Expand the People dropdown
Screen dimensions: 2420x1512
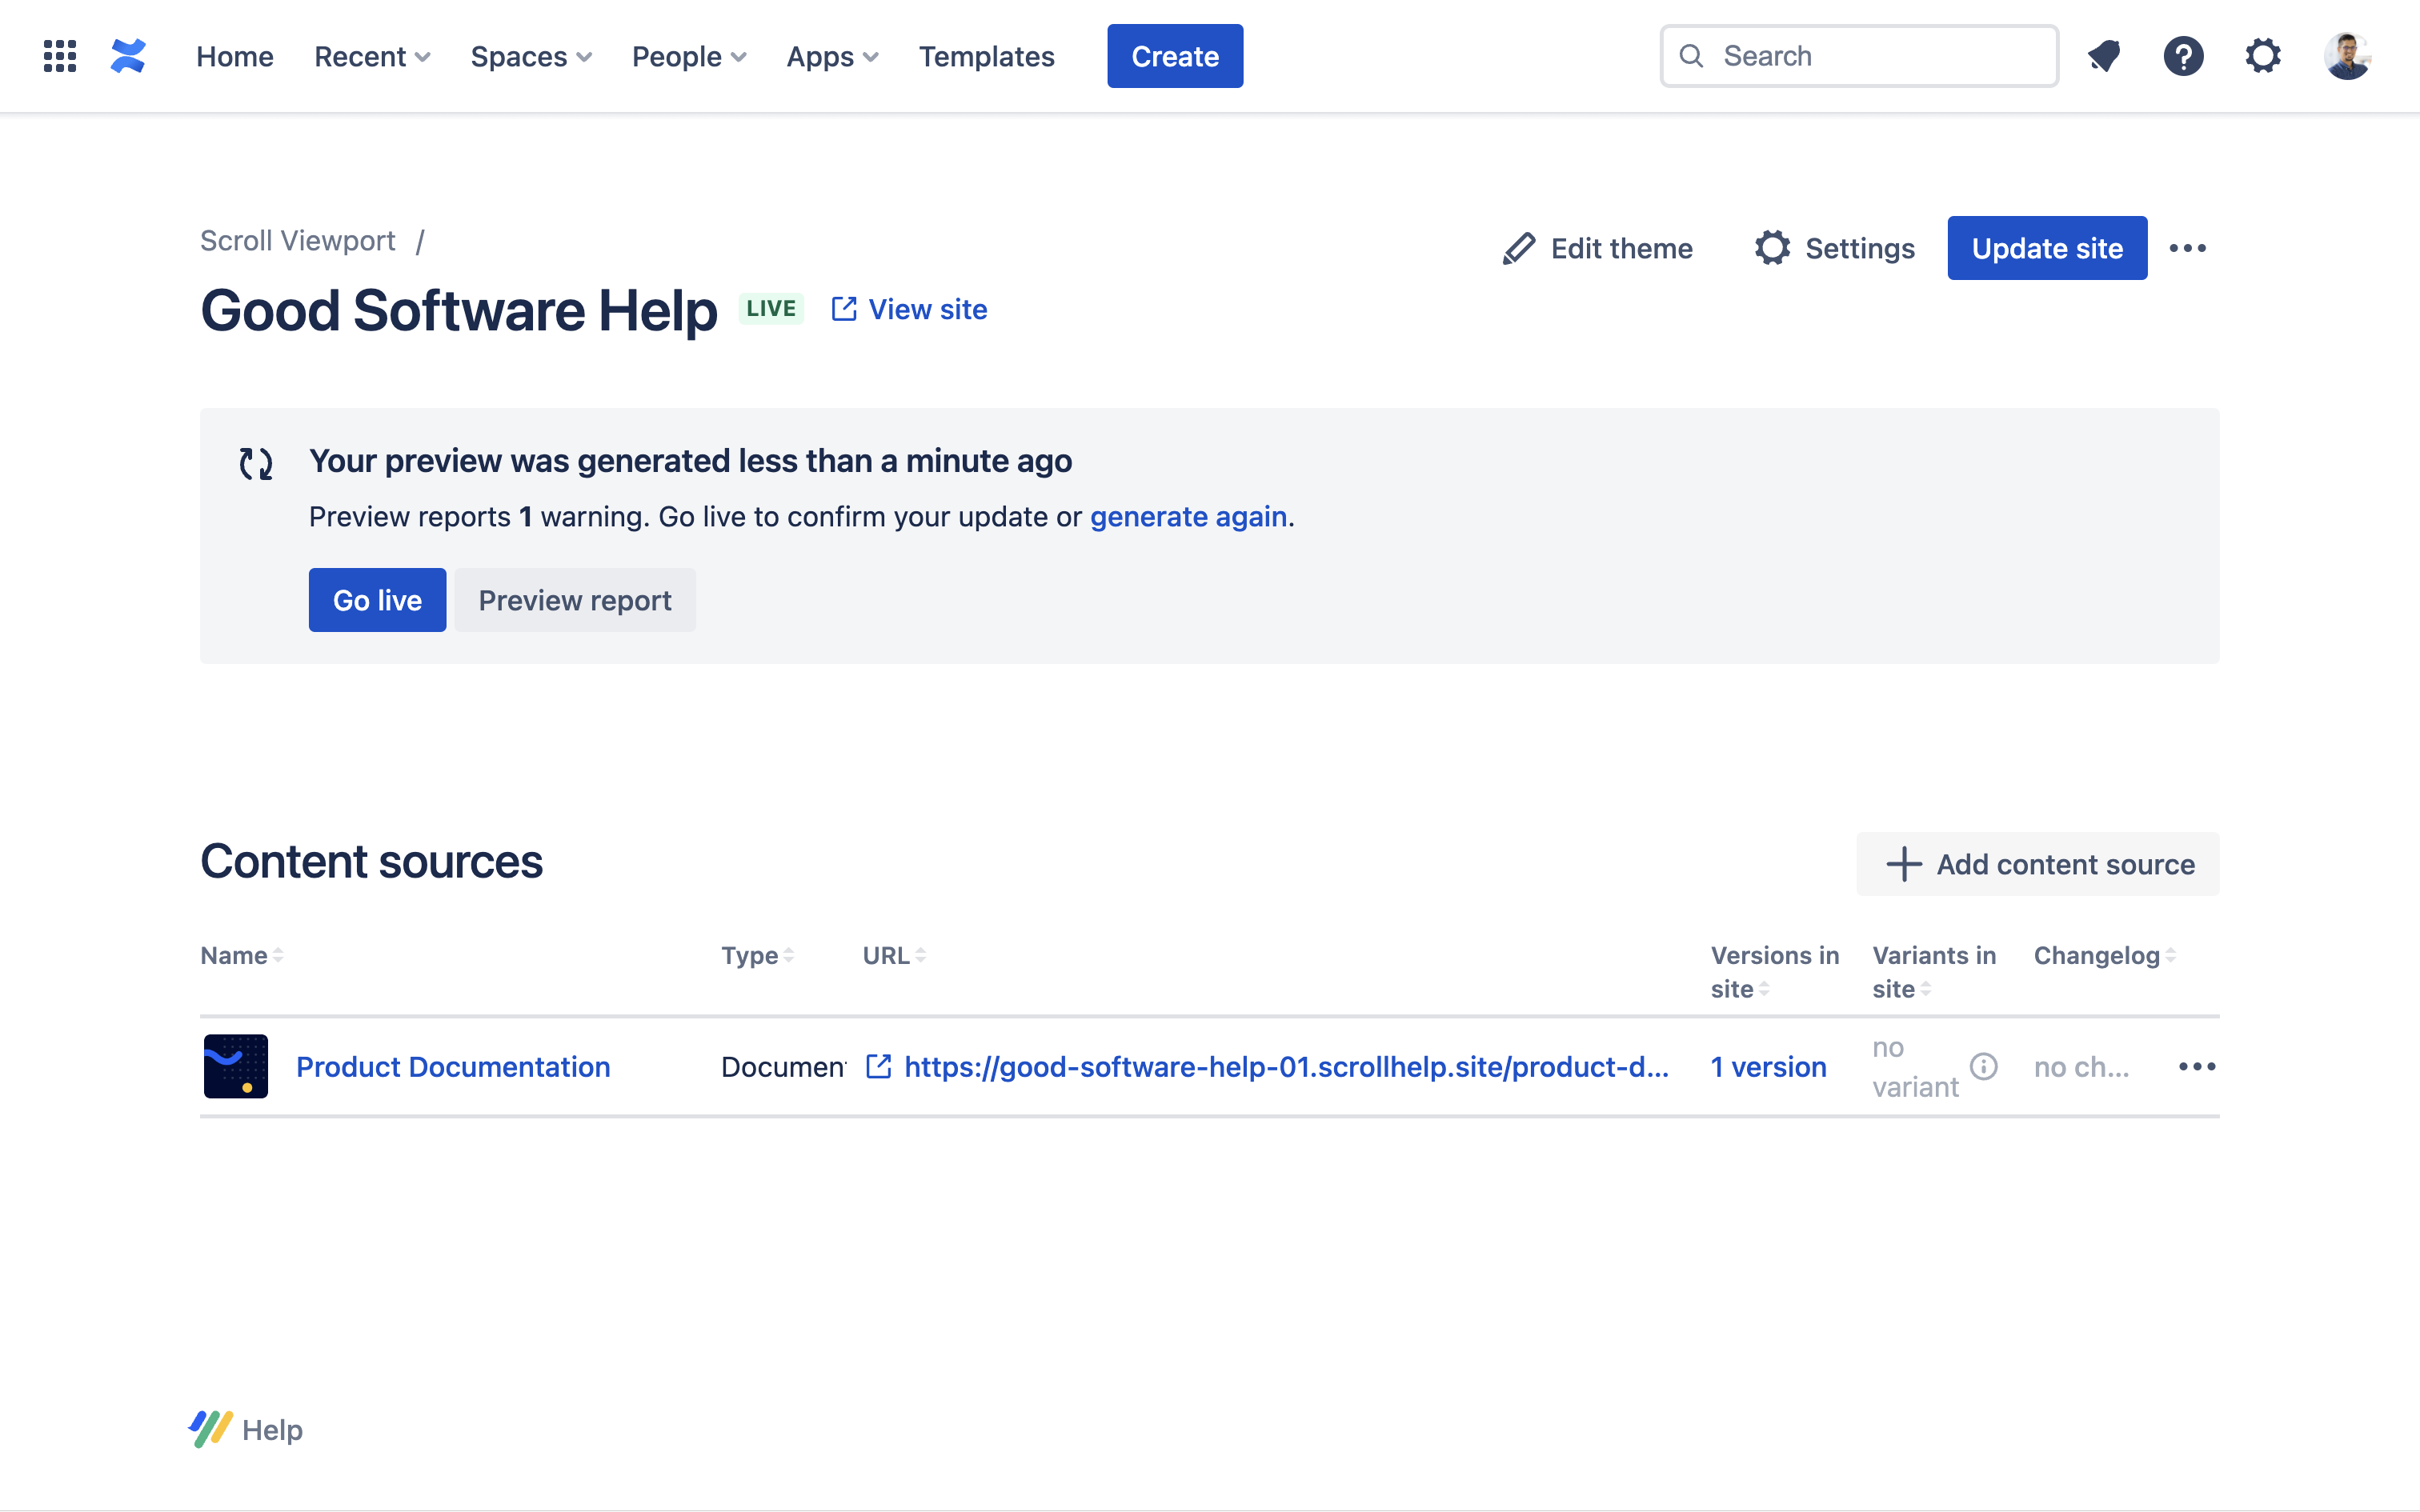click(x=689, y=56)
